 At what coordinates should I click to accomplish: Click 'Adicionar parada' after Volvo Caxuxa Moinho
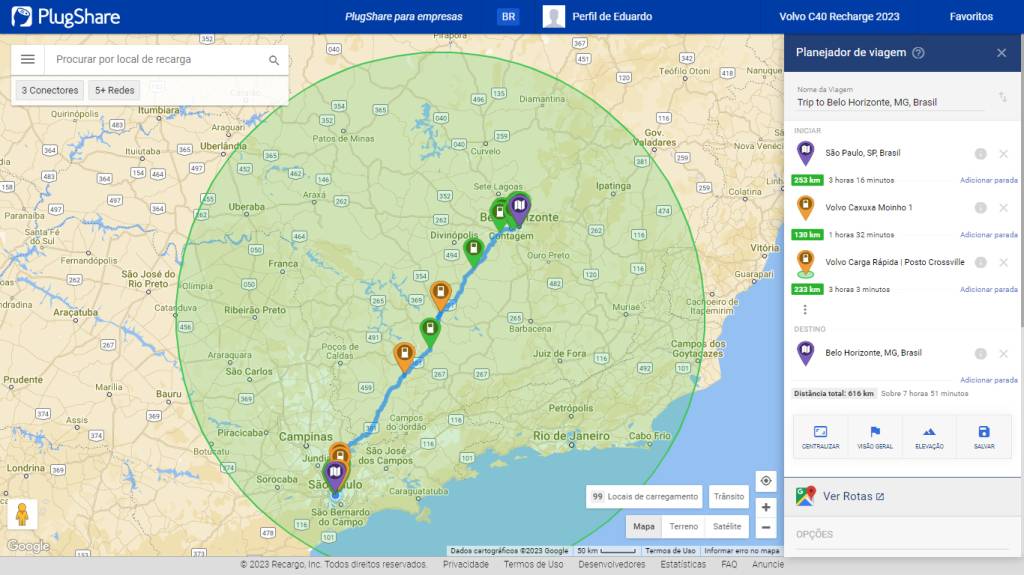(x=988, y=235)
